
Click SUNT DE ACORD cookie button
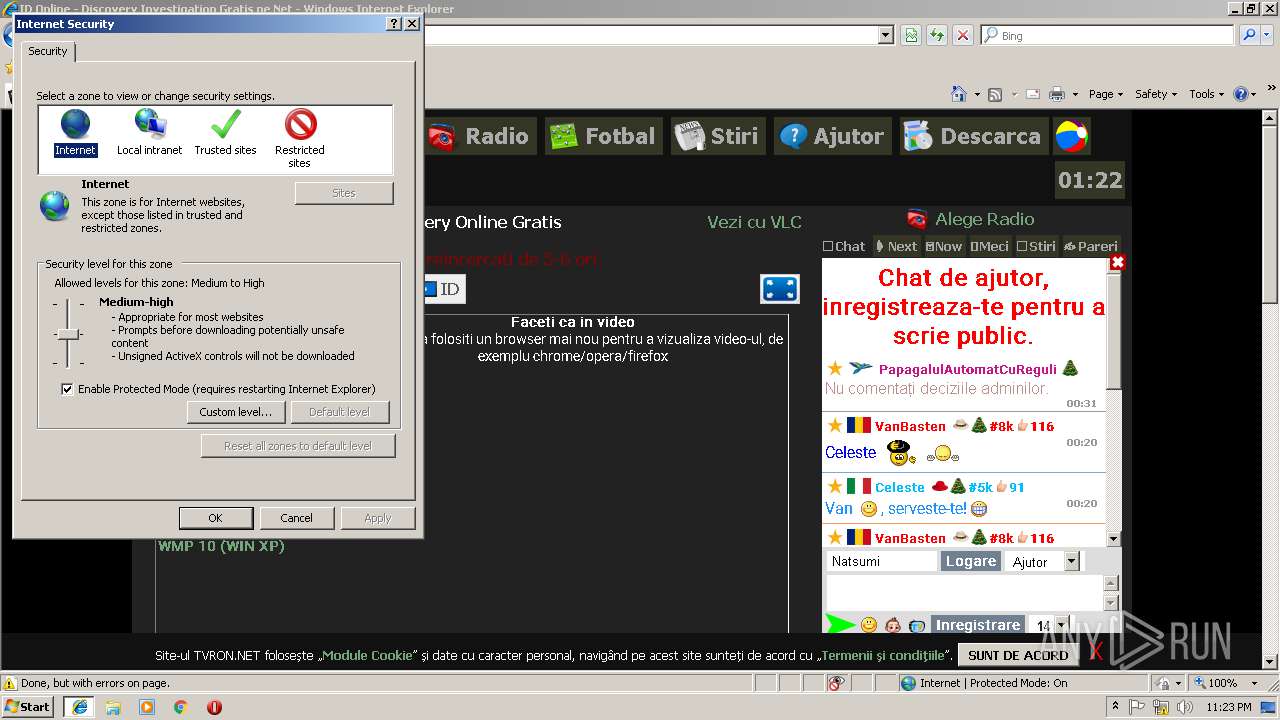1019,655
